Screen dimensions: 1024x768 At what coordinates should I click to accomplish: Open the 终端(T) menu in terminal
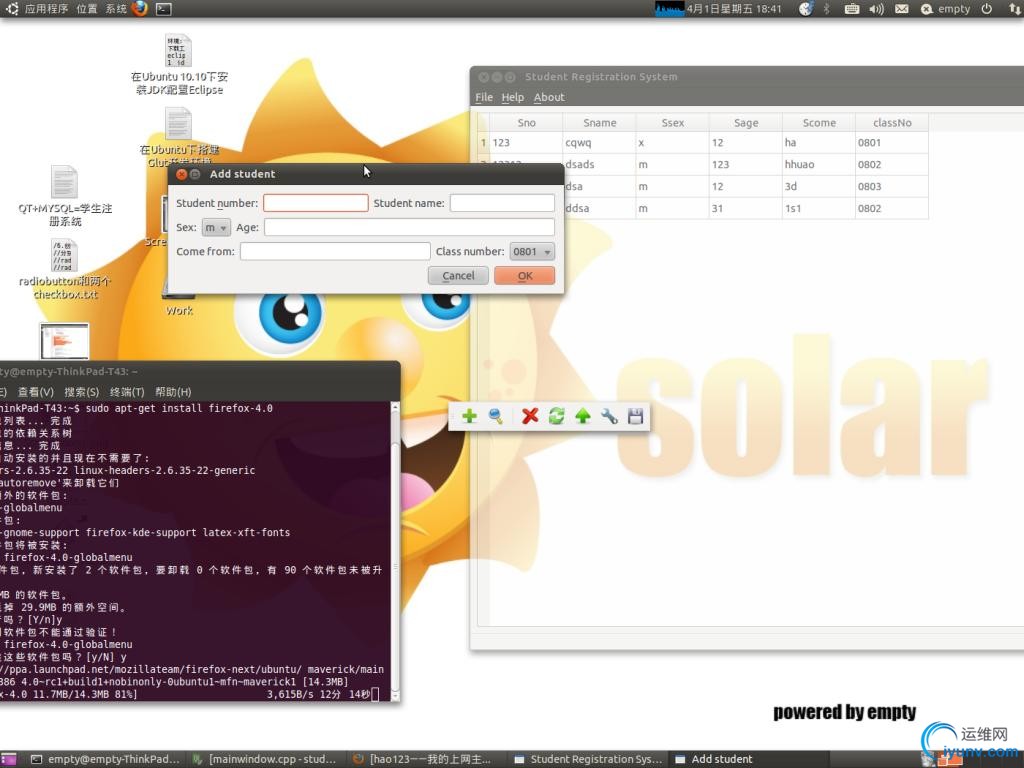click(127, 392)
